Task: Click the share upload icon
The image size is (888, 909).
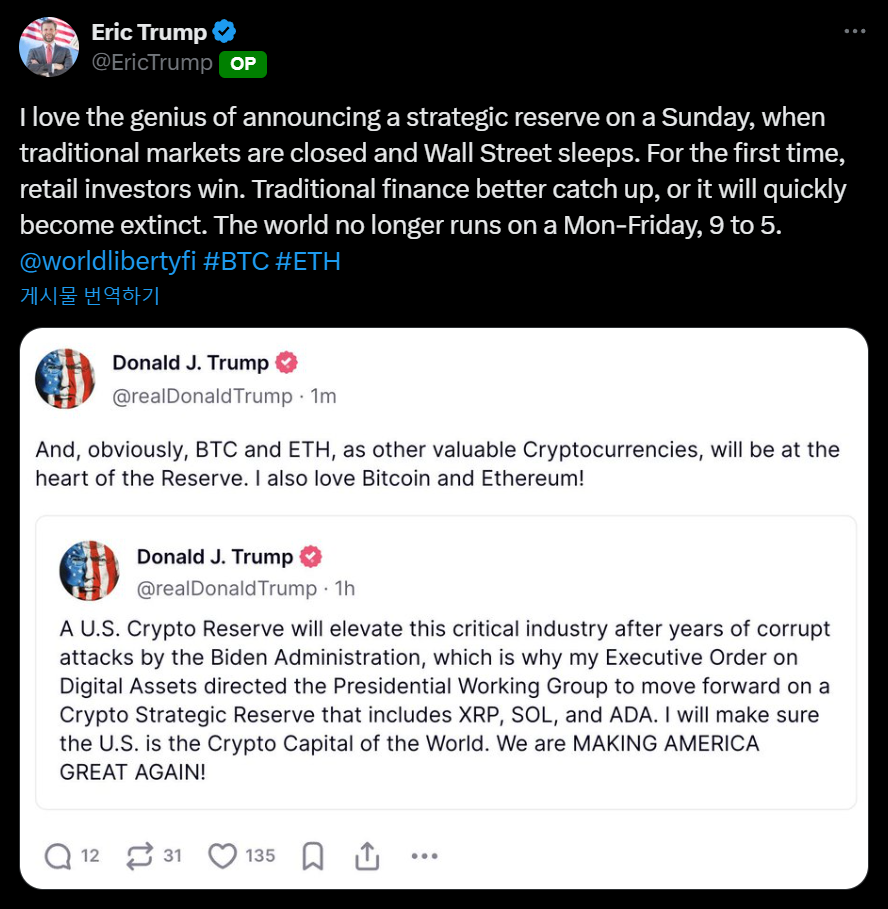Action: [x=367, y=856]
